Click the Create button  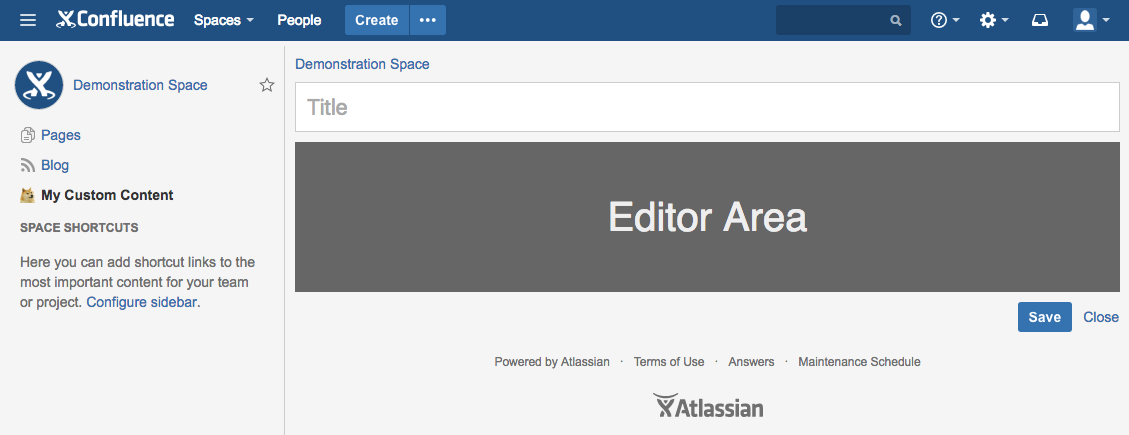[x=377, y=20]
